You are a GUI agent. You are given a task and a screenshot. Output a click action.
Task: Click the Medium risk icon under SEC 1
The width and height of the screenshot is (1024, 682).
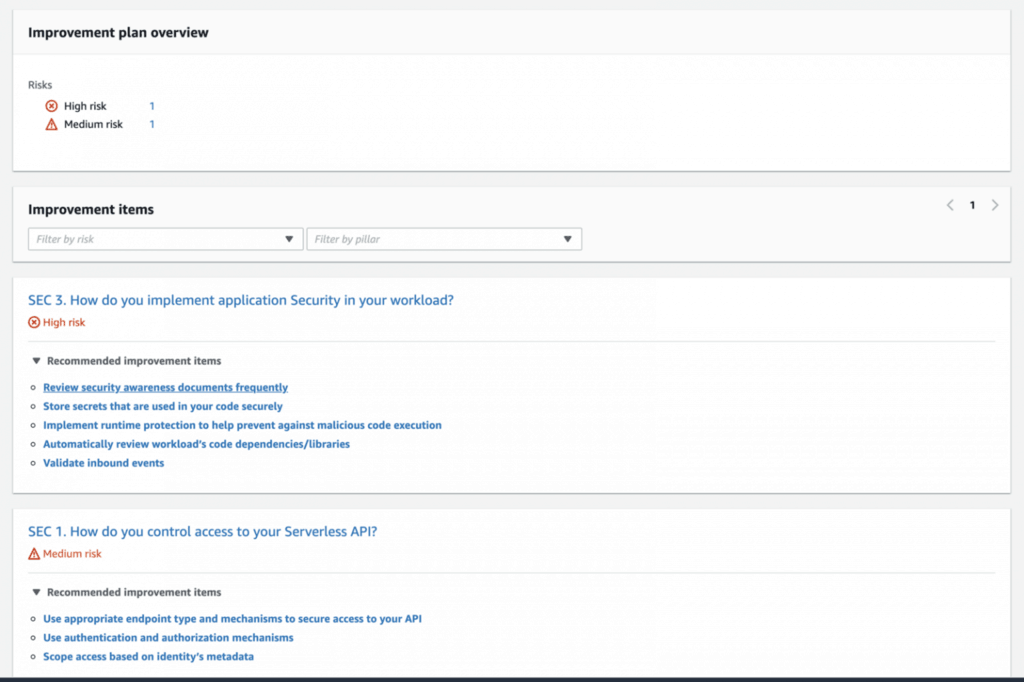coord(33,553)
